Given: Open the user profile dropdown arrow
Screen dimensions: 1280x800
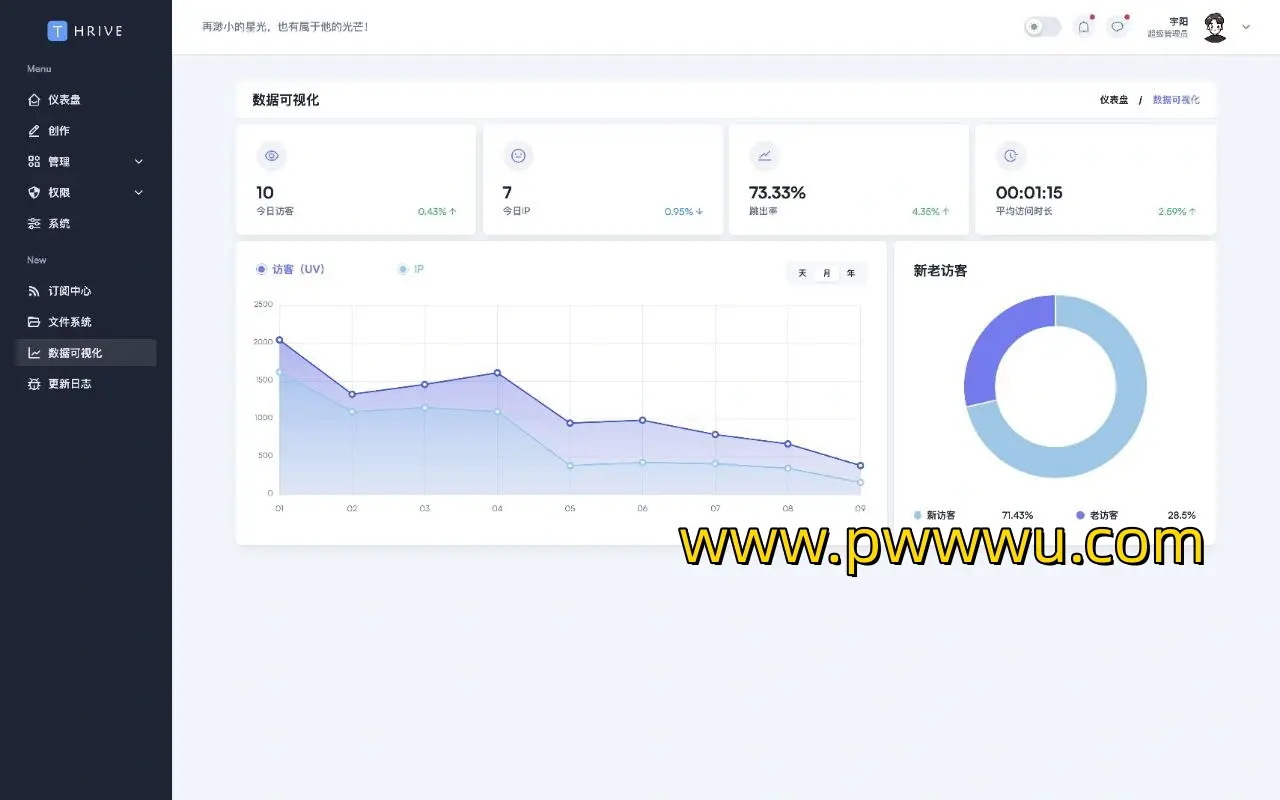Looking at the screenshot, I should coord(1246,27).
